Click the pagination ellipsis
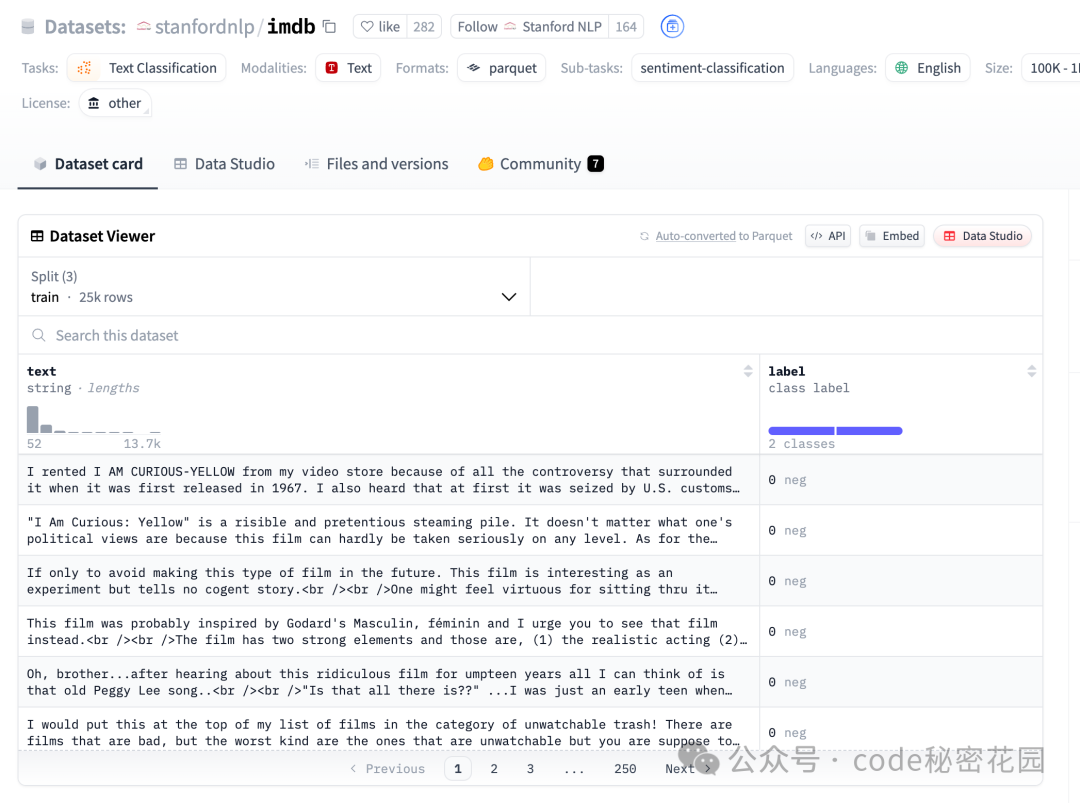This screenshot has height=803, width=1080. [574, 770]
